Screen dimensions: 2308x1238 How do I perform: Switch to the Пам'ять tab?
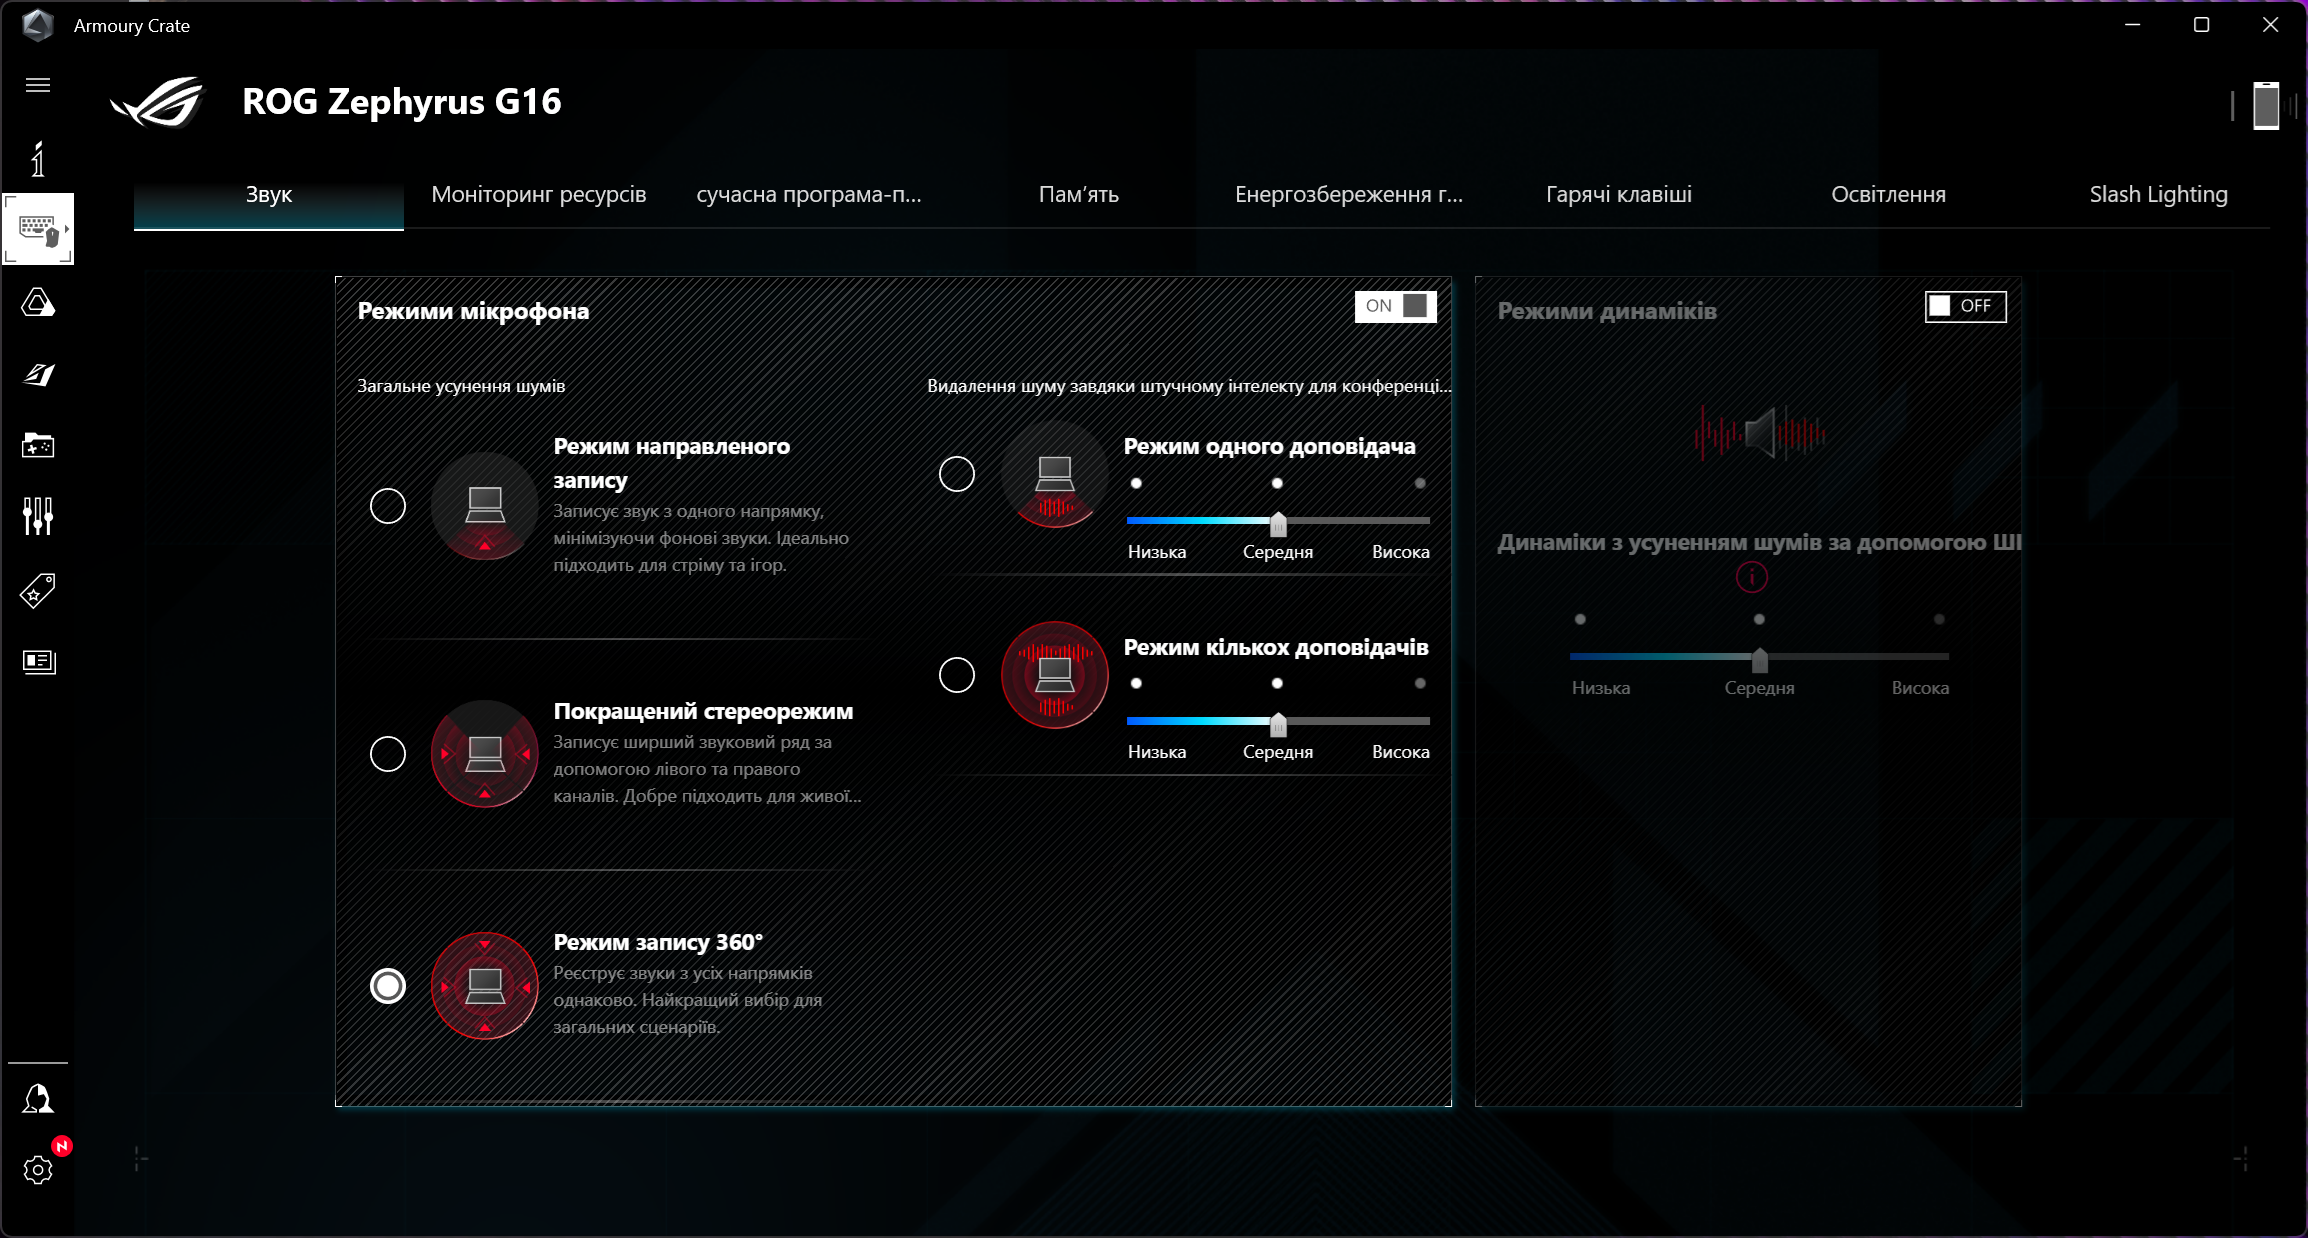tap(1079, 195)
